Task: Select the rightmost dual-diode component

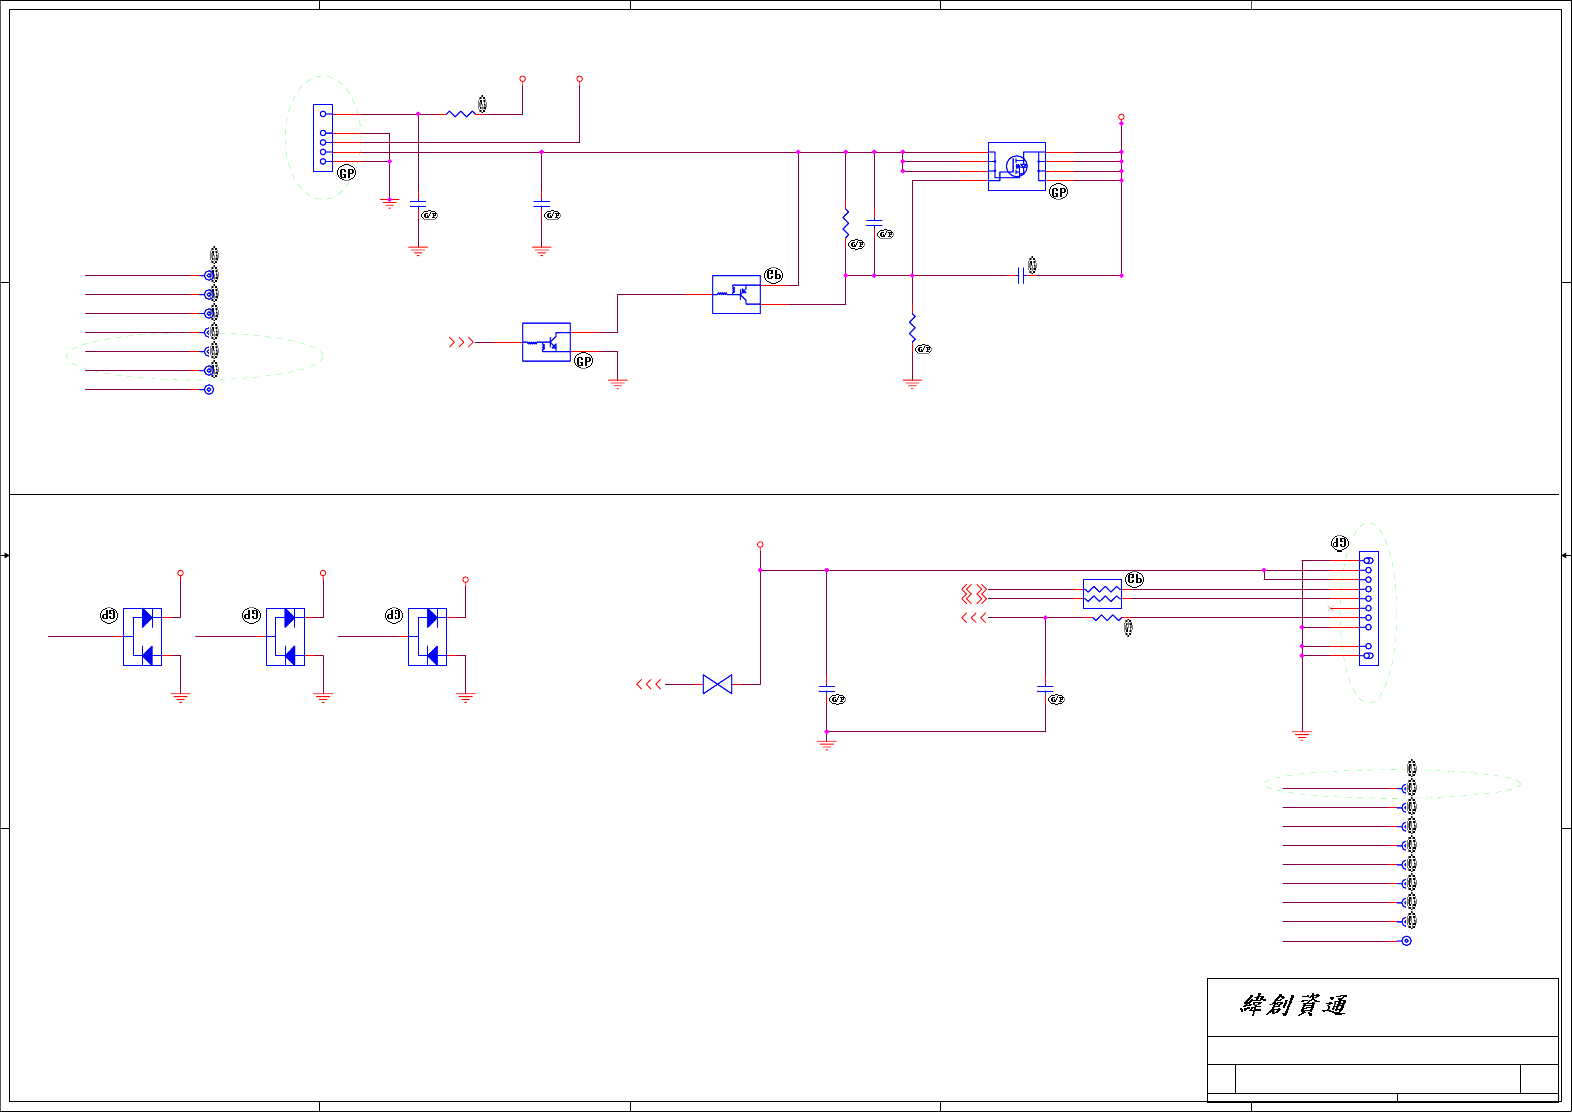Action: 428,637
